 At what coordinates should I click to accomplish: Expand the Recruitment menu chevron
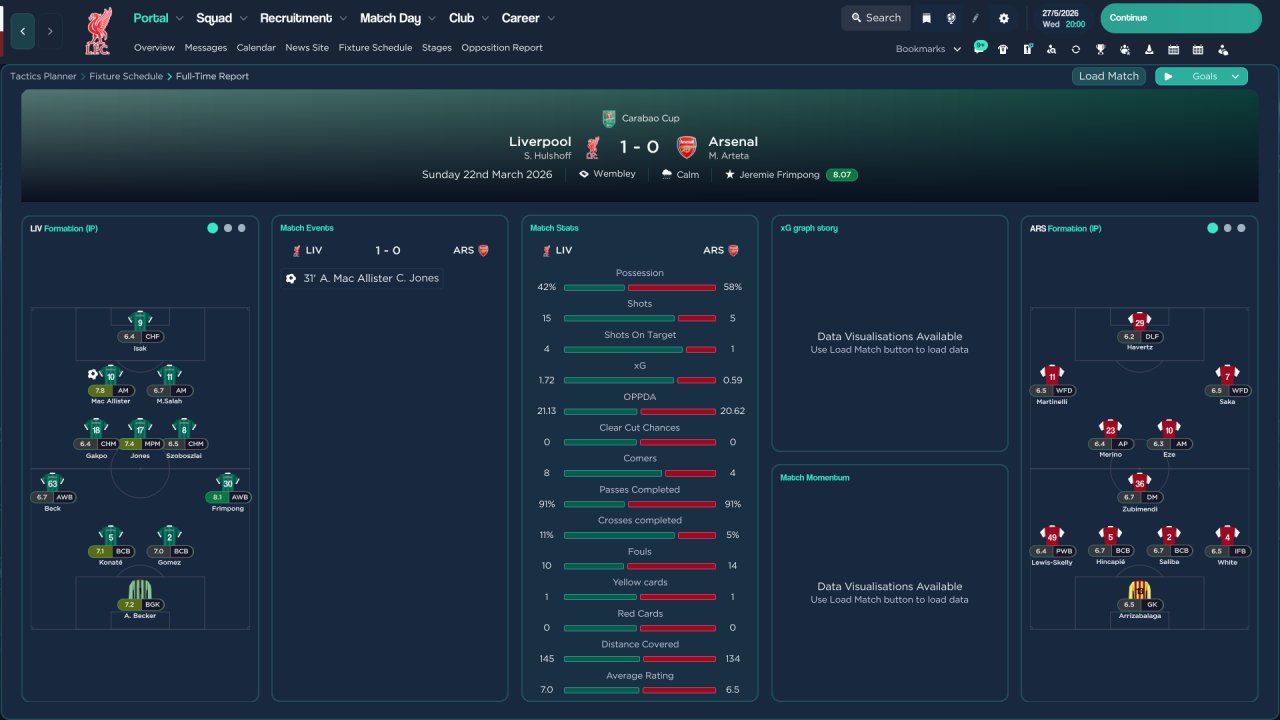343,18
